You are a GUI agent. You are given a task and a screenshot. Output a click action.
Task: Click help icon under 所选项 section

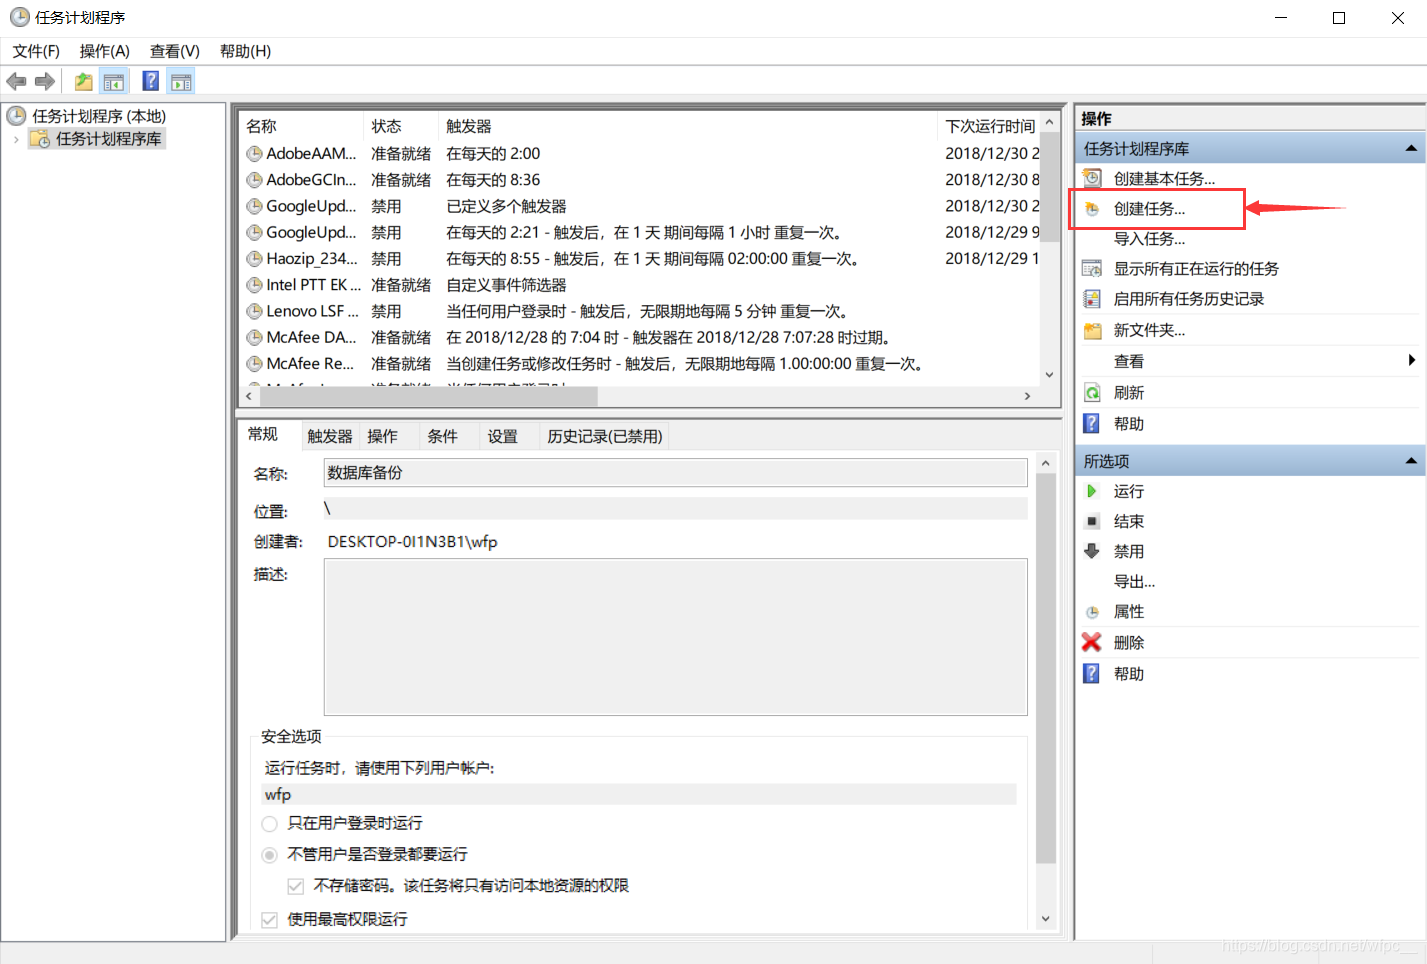coord(1092,674)
